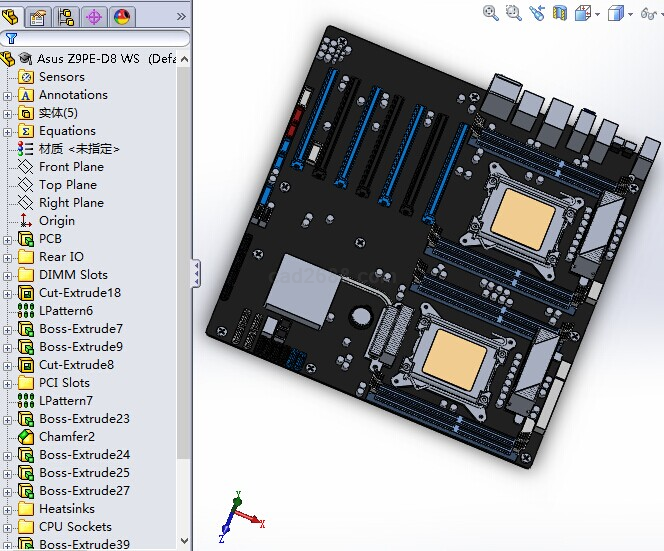Switch to the DimXpertManager tab
This screenshot has height=551, width=664.
[x=94, y=16]
